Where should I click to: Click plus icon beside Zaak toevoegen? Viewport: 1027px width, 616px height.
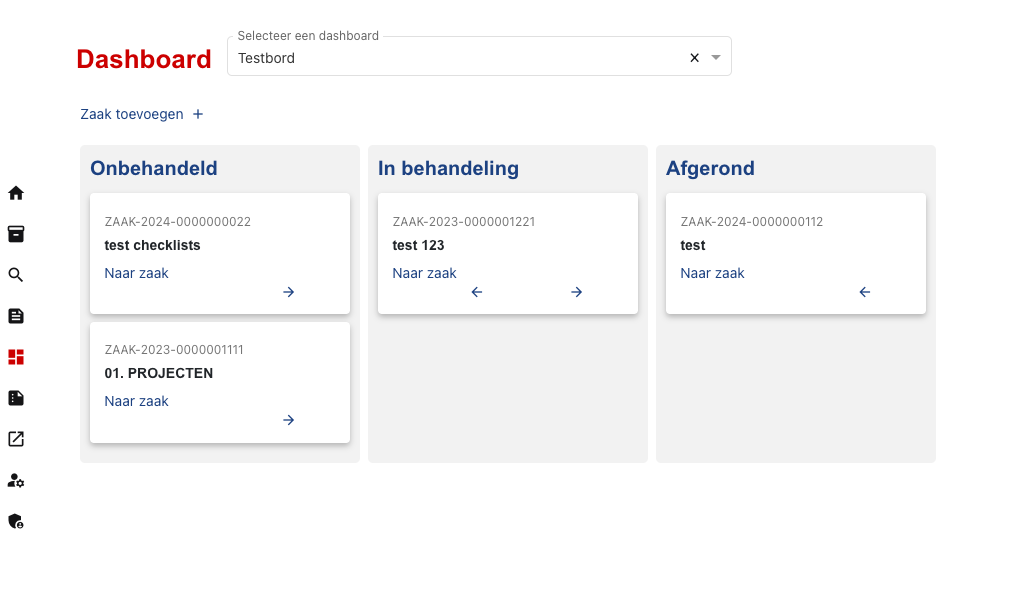click(198, 114)
